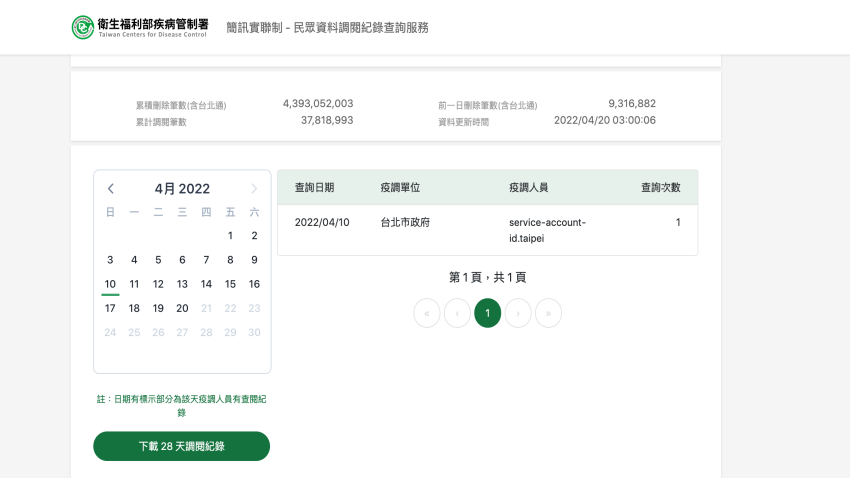Select April 6 on the calendar
This screenshot has height=478, width=850.
[x=182, y=260]
